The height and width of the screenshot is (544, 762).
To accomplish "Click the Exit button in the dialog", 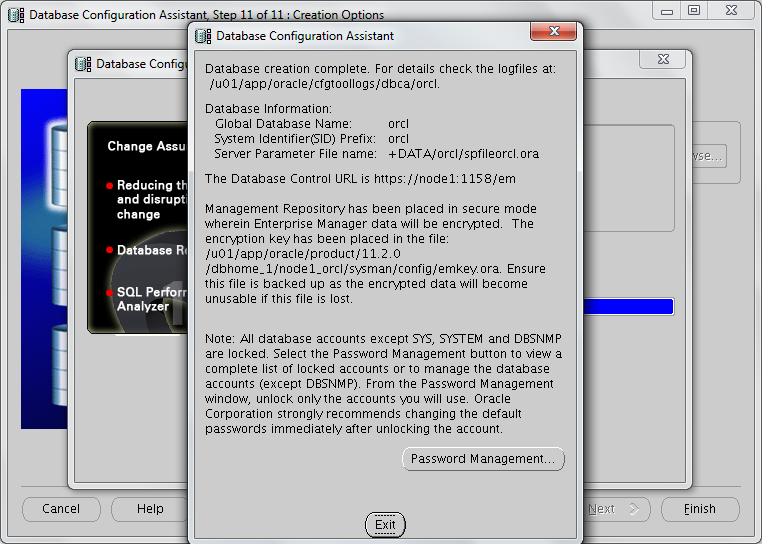I will tap(385, 525).
